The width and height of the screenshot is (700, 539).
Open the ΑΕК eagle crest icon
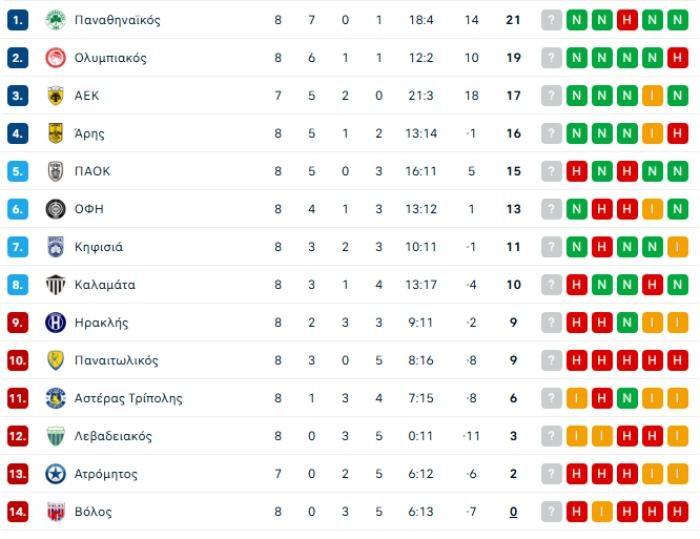coord(56,96)
